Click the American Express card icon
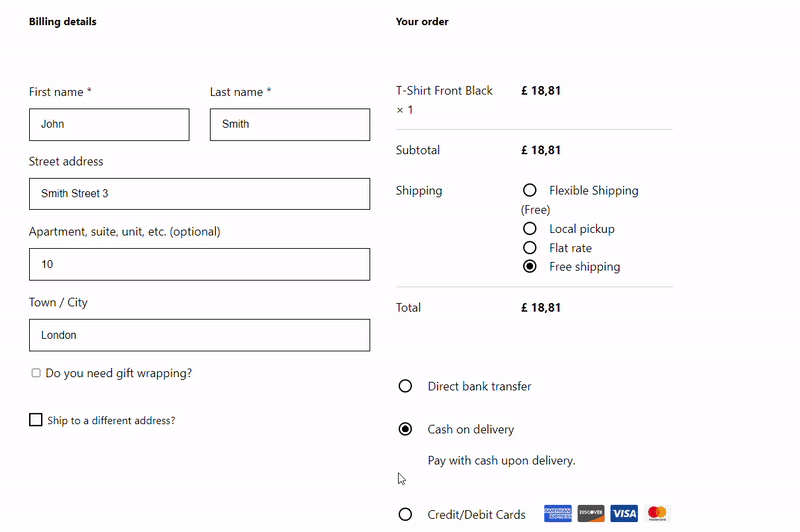 [558, 513]
